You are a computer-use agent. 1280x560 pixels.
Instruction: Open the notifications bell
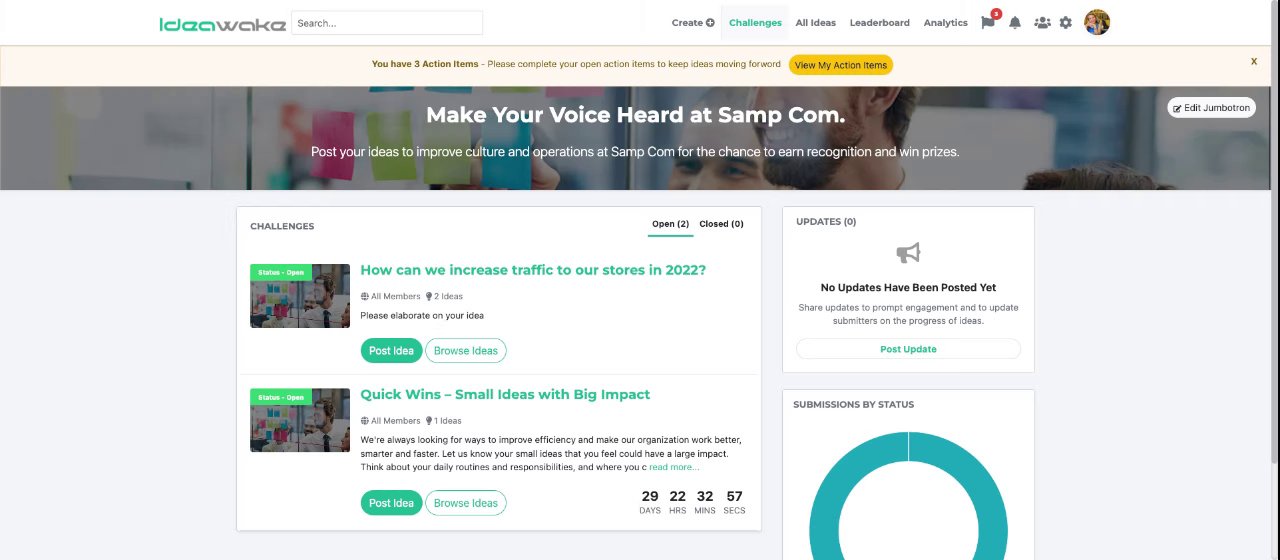point(1015,23)
